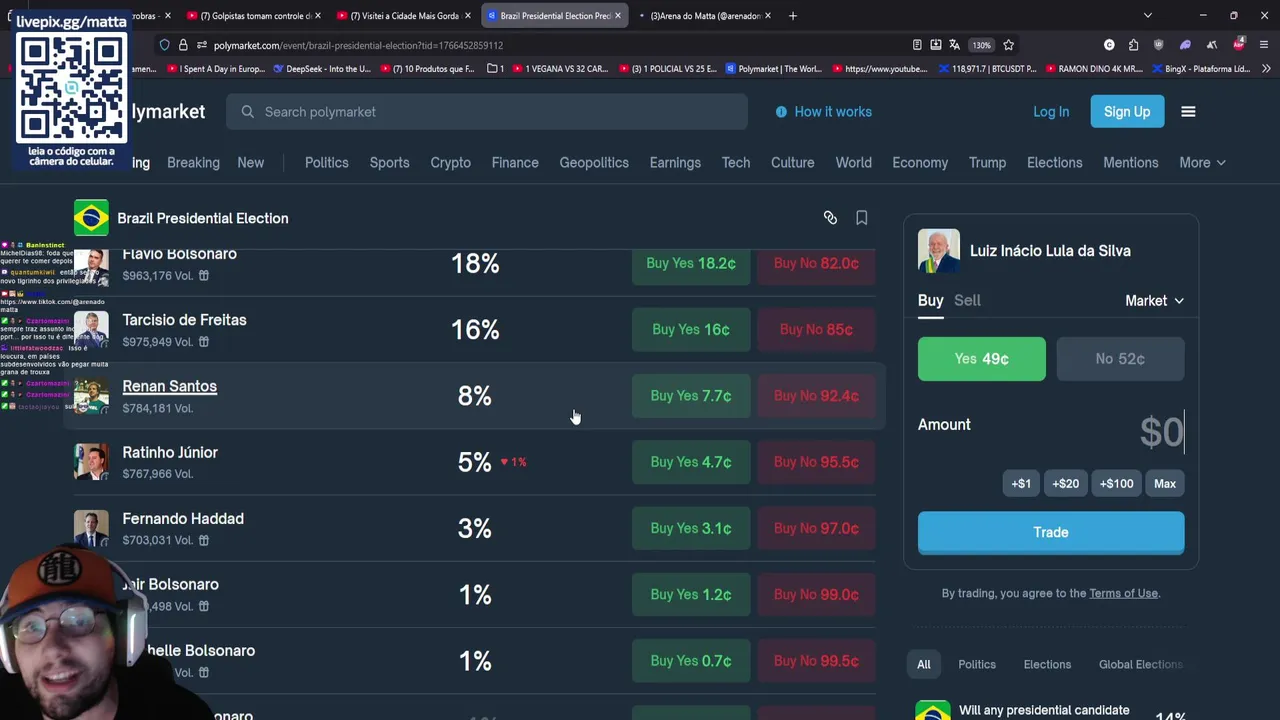Image resolution: width=1280 pixels, height=720 pixels.
Task: Expand the More categories menu
Action: tap(1202, 163)
